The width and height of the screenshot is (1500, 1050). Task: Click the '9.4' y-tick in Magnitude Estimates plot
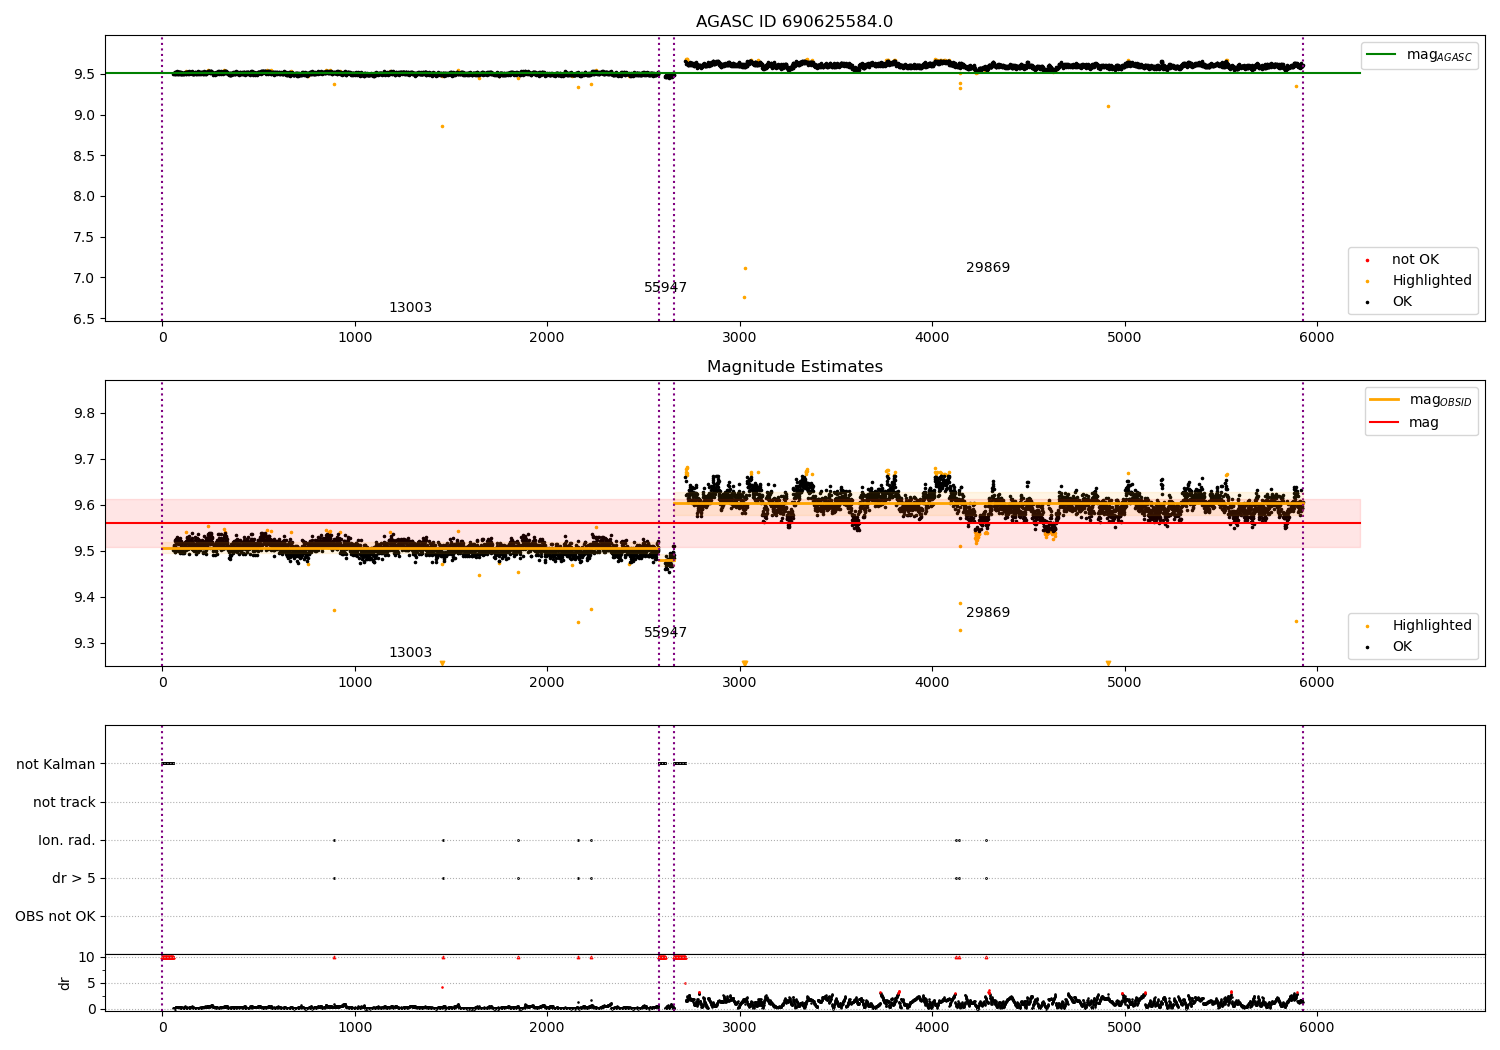tap(85, 598)
